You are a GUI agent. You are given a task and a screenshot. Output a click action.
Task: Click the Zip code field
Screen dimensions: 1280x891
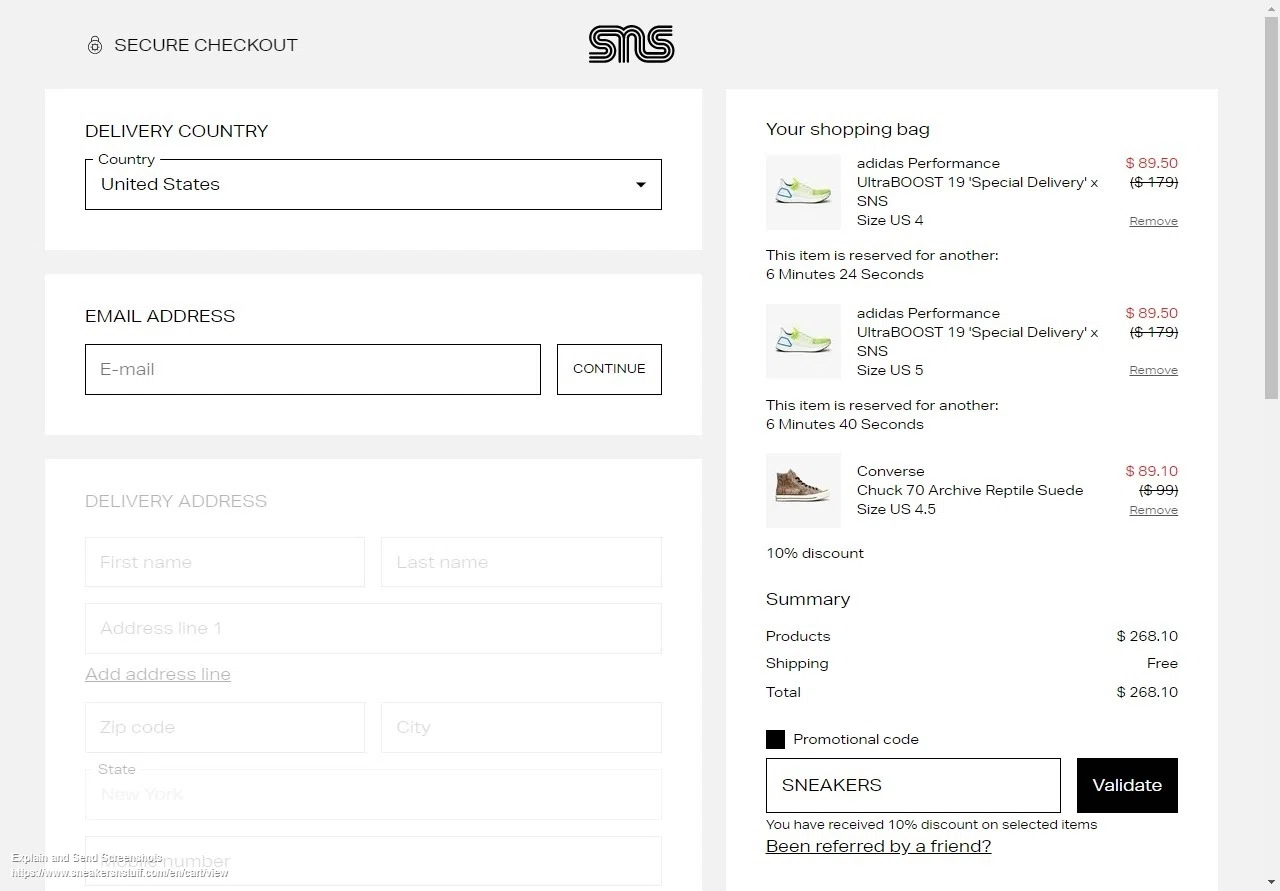tap(225, 727)
